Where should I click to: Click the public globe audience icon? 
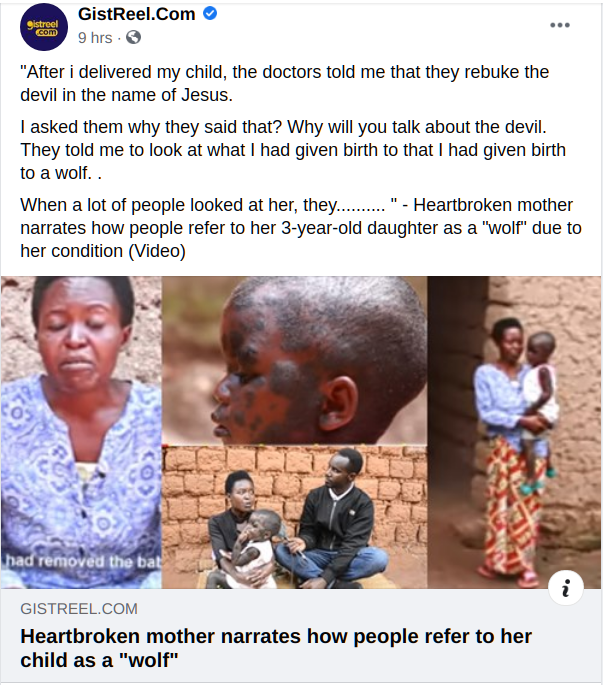tap(133, 38)
